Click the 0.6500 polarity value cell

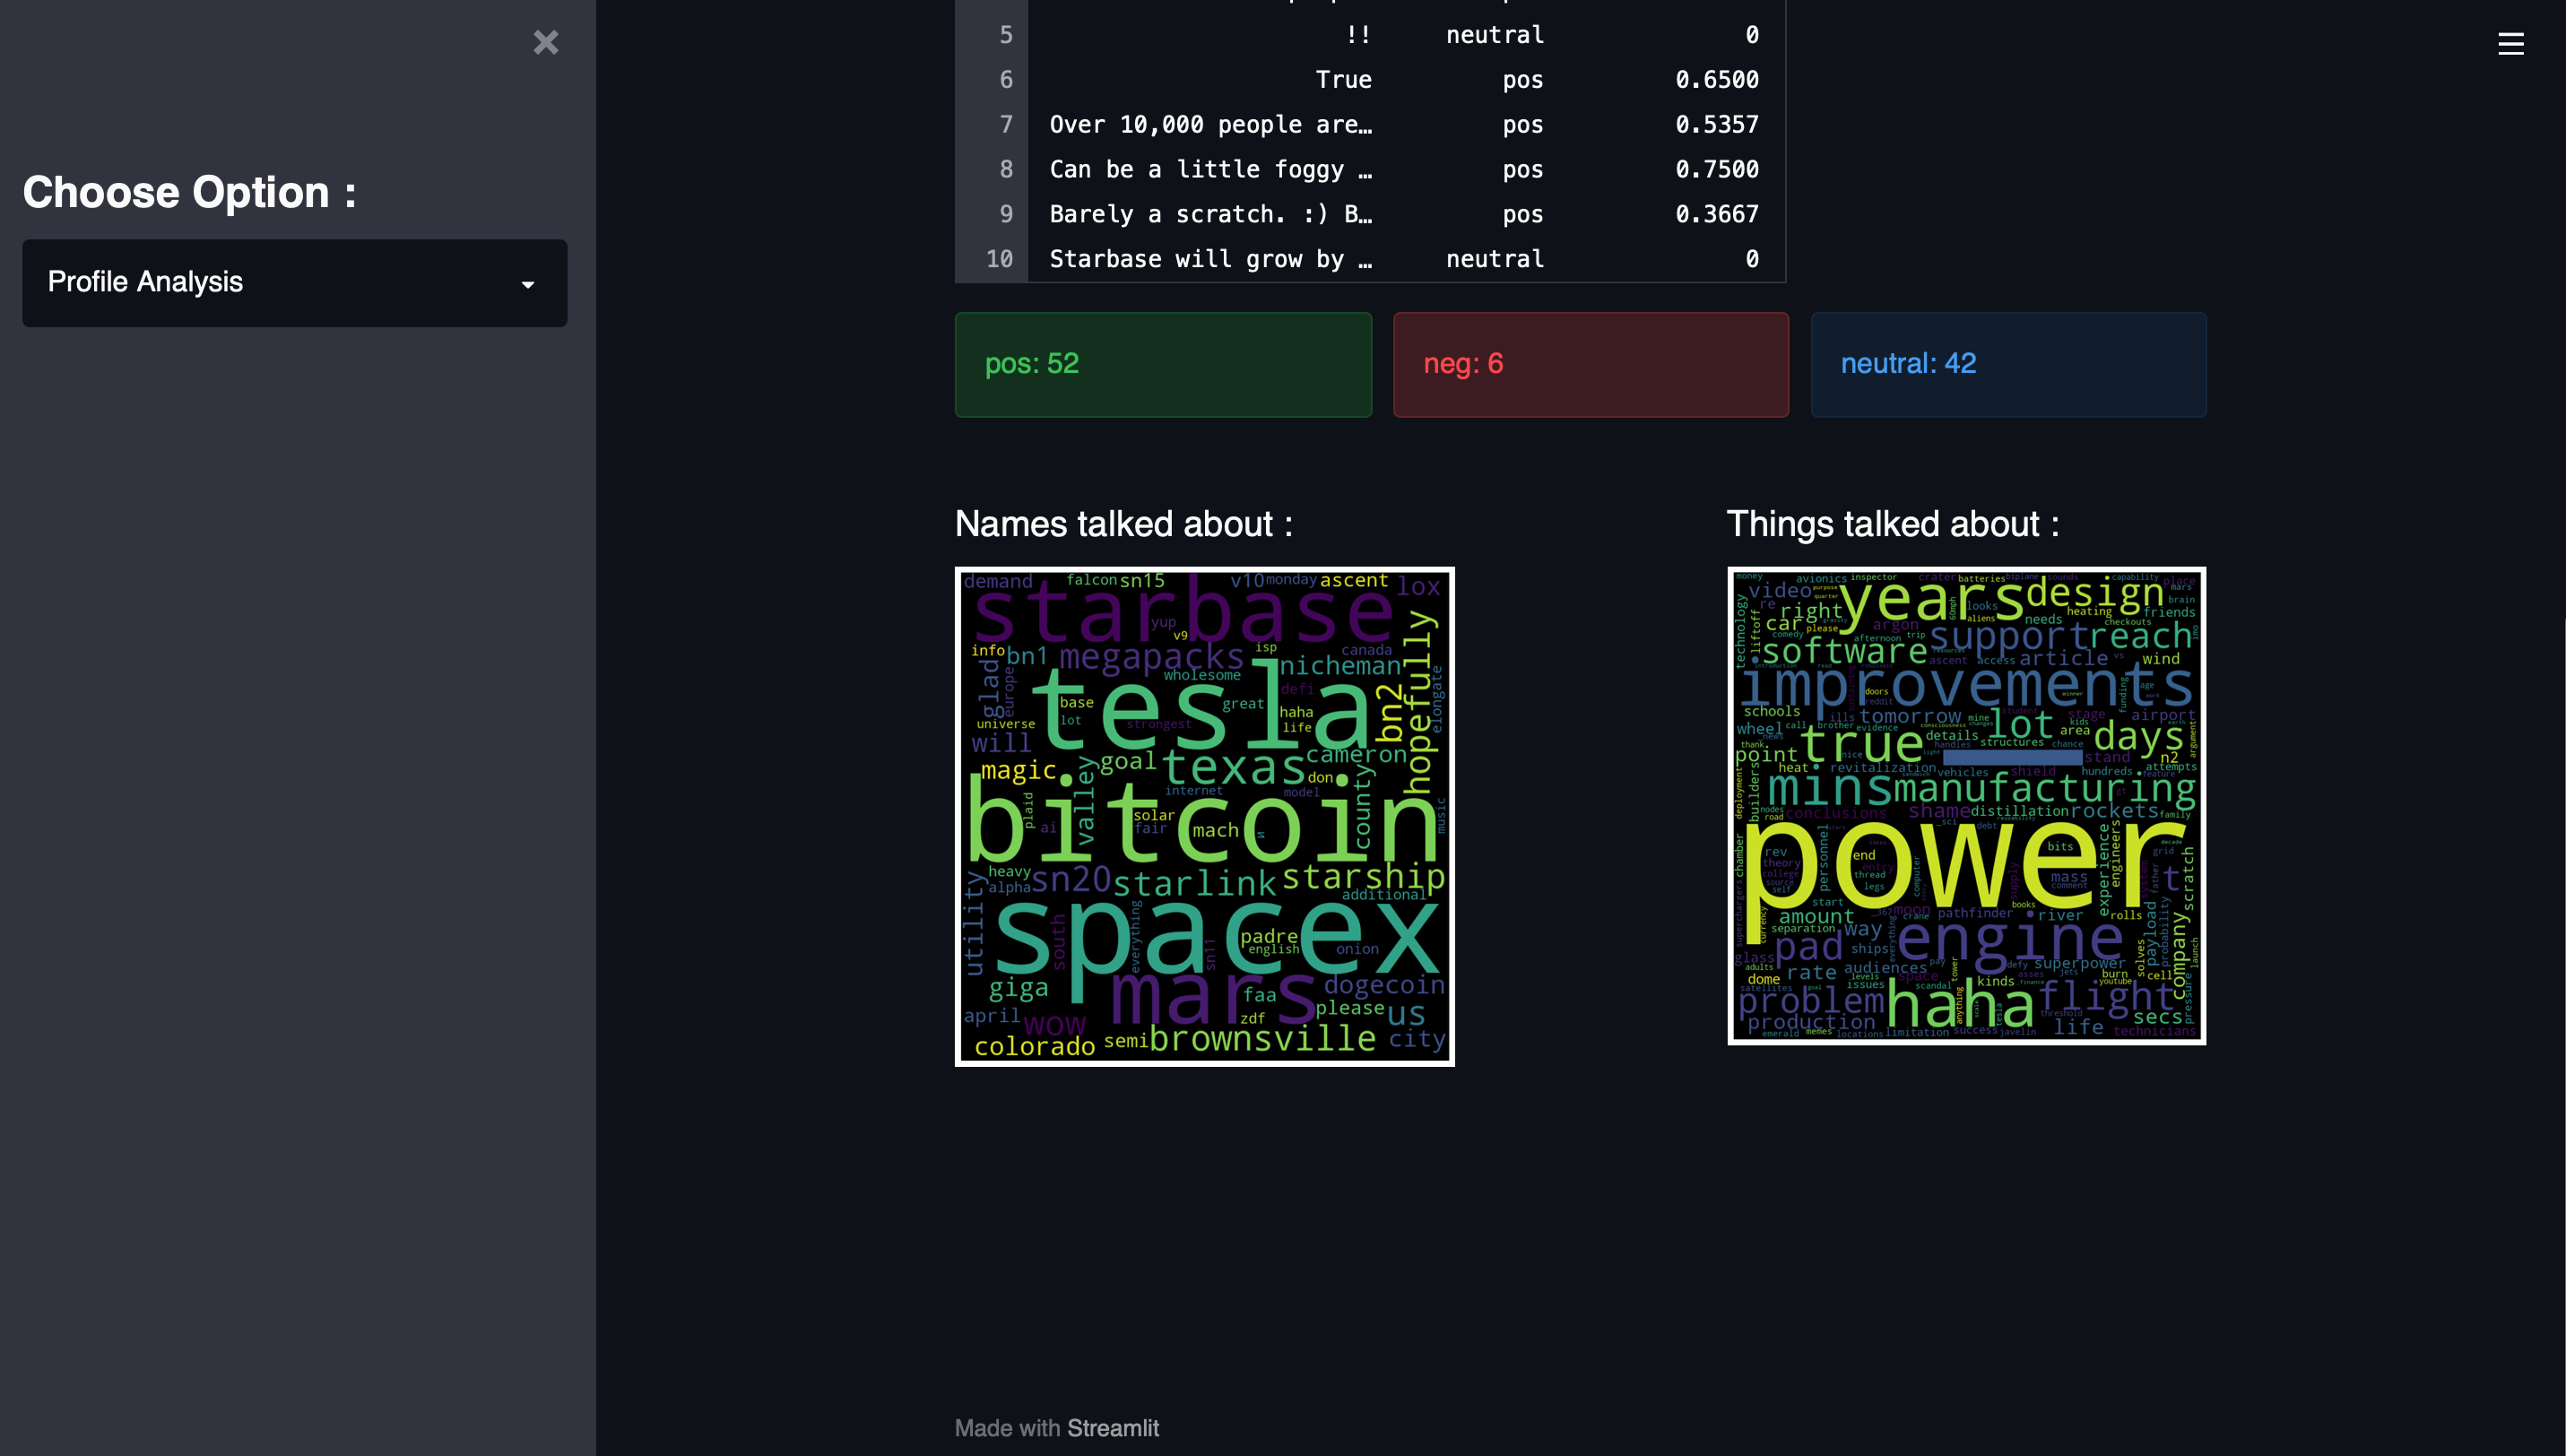(1716, 80)
